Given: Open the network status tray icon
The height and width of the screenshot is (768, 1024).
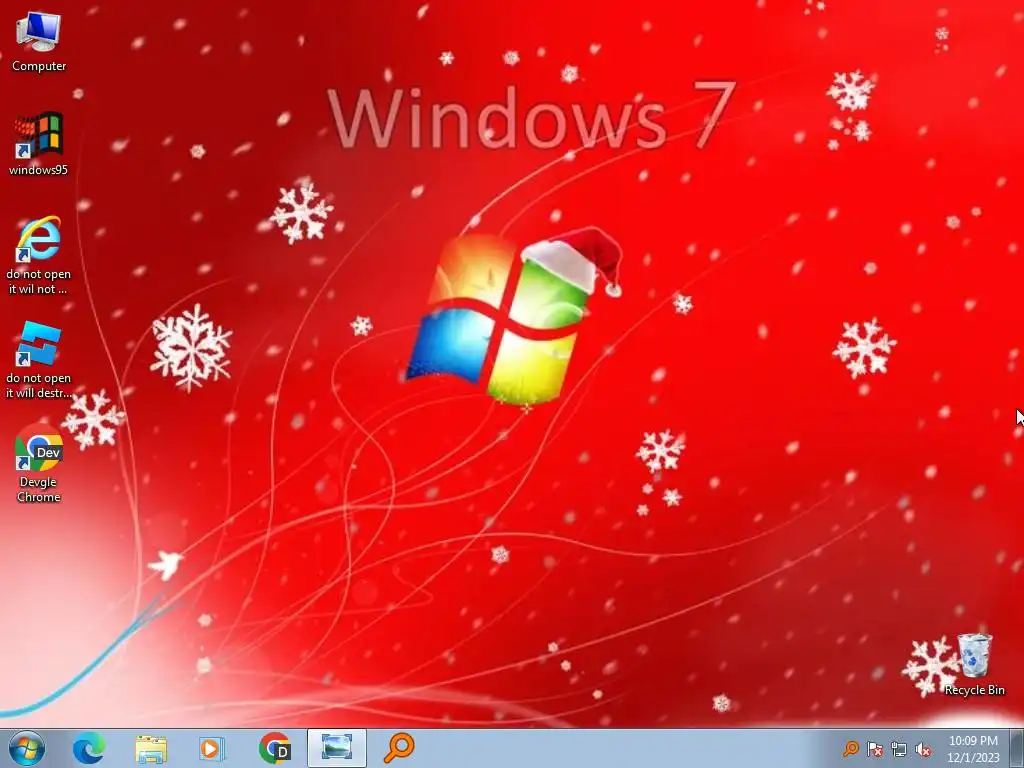Looking at the screenshot, I should [899, 749].
